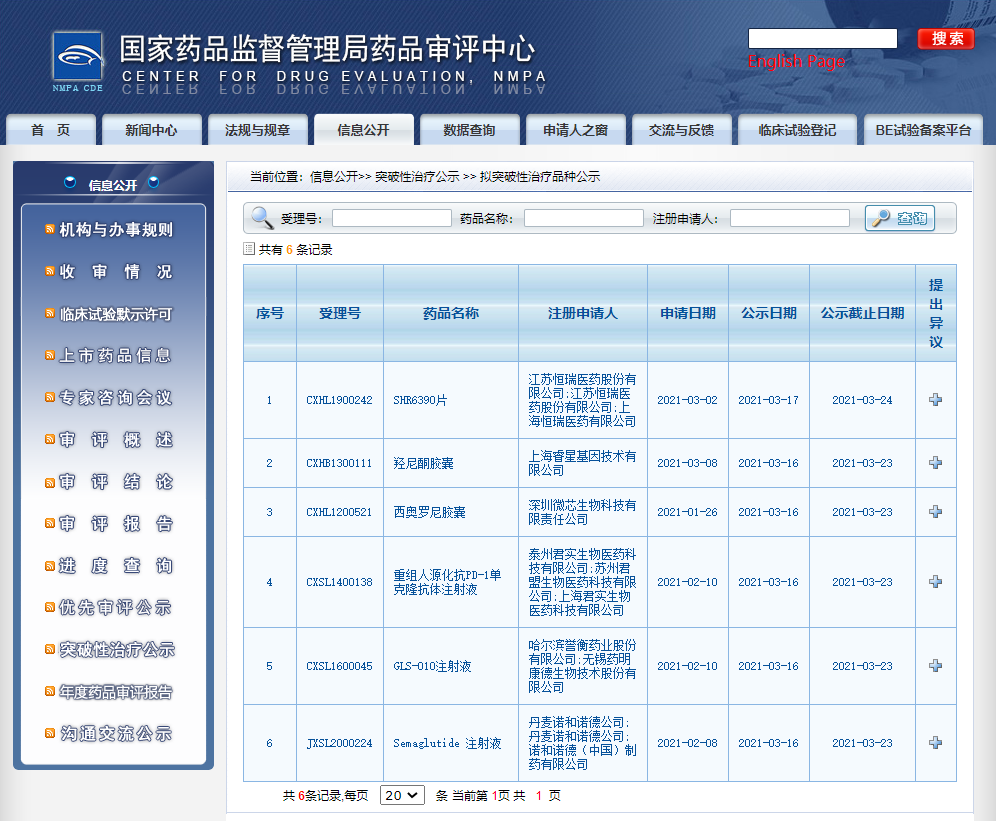Click the RSS icon beside 优先审评公示

point(50,607)
